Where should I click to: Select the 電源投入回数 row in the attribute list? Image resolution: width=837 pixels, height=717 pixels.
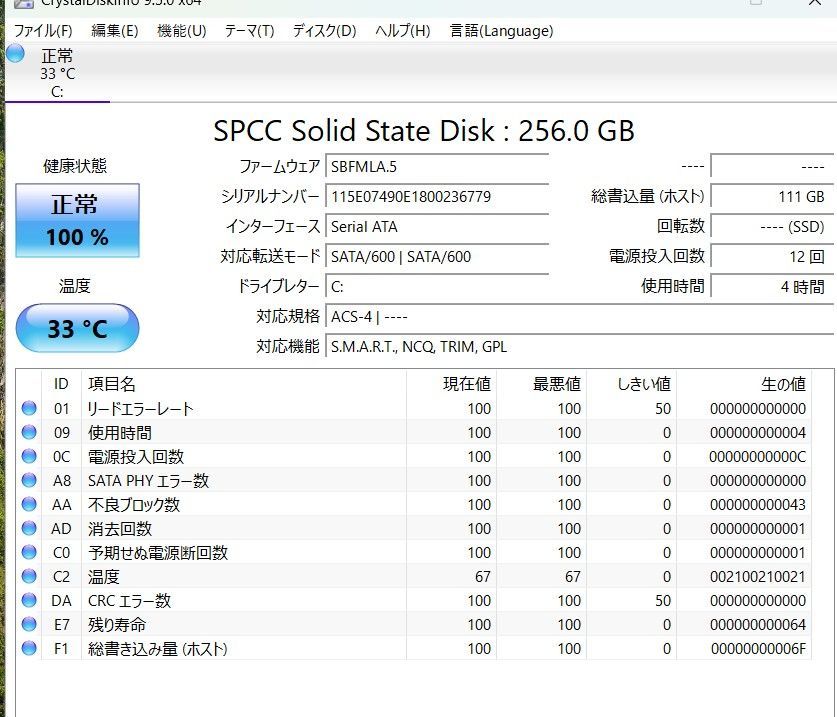tap(414, 456)
